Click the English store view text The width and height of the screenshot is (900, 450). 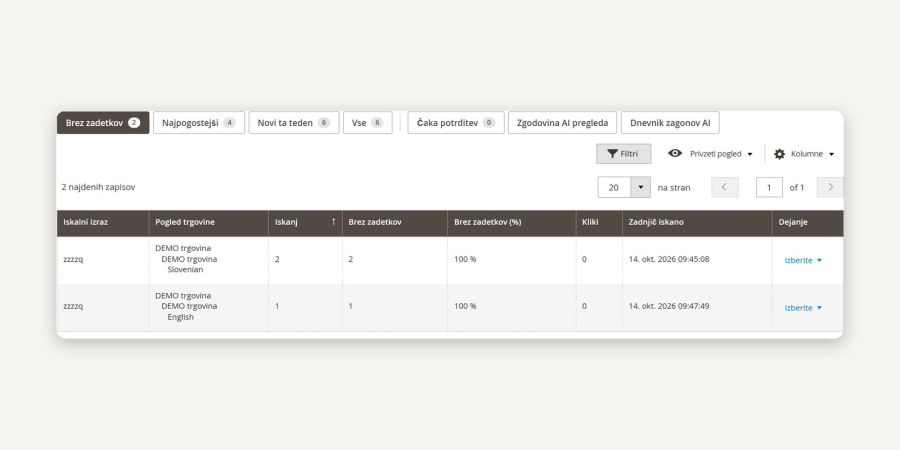pos(180,317)
